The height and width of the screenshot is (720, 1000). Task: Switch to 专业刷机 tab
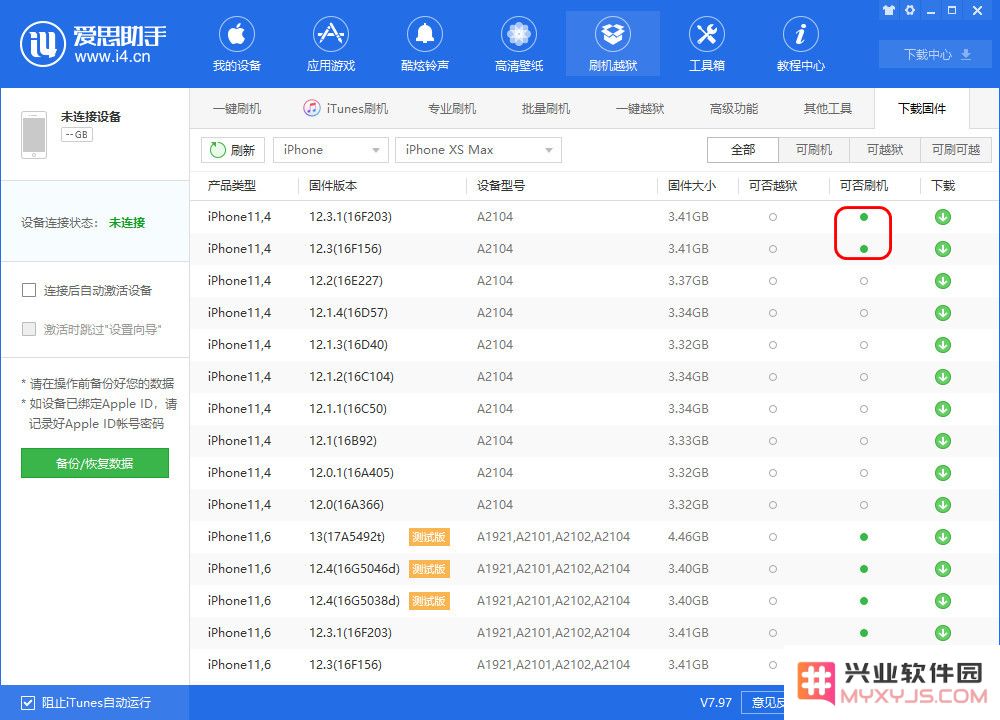point(452,108)
